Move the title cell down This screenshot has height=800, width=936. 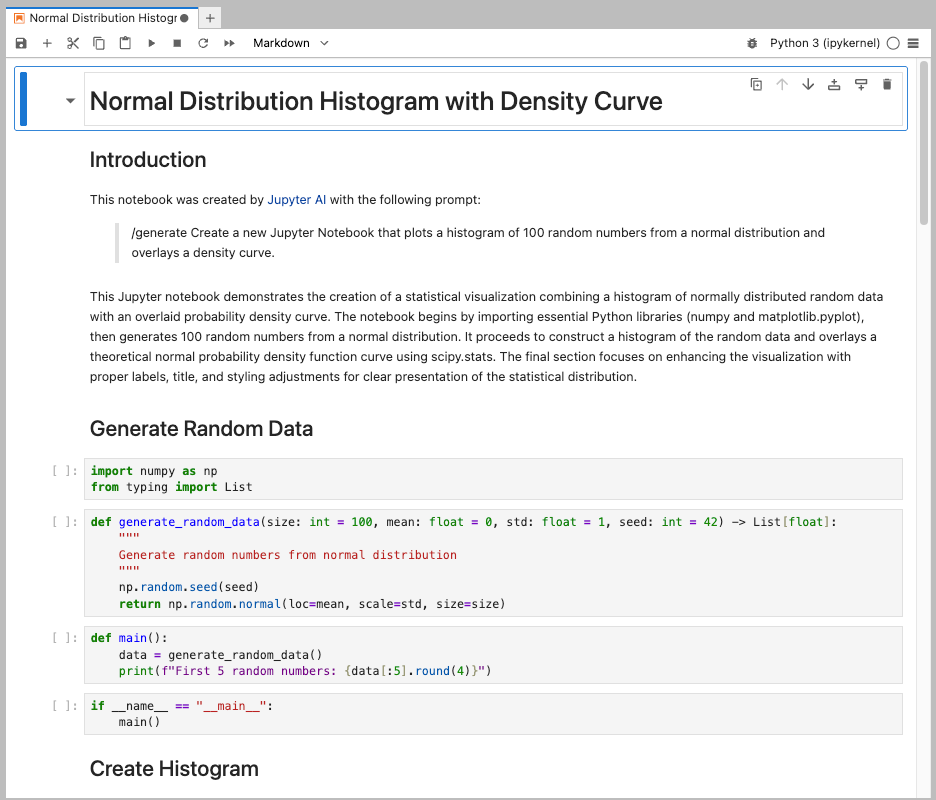point(808,84)
